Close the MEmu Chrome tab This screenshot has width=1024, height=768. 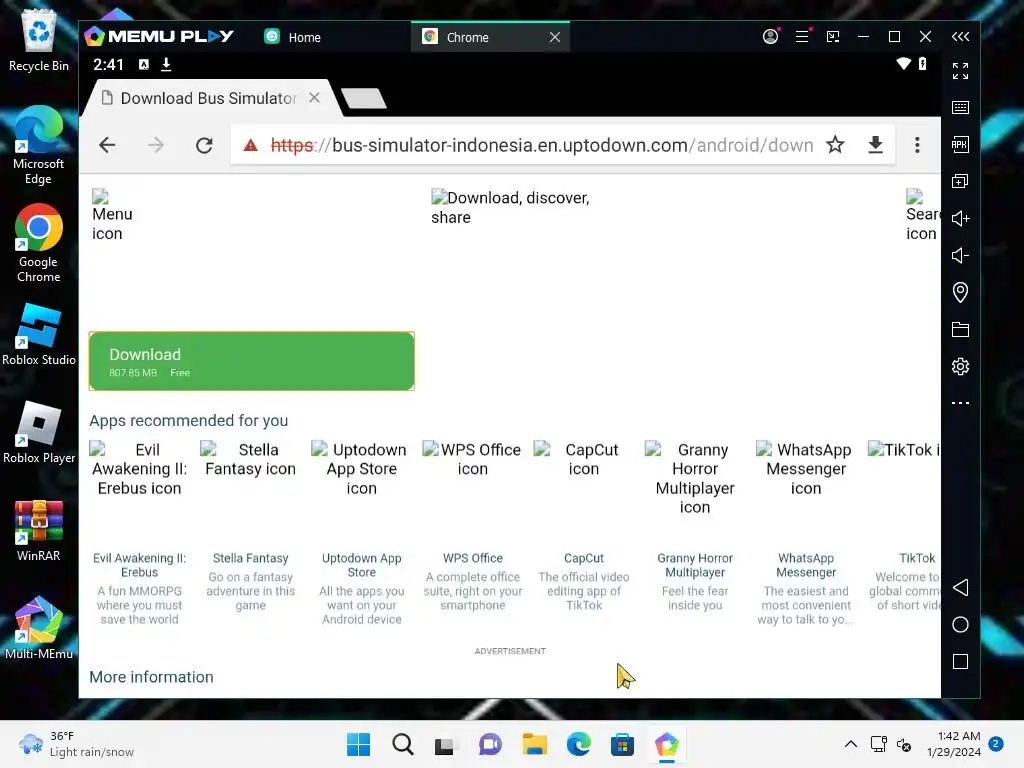(554, 37)
